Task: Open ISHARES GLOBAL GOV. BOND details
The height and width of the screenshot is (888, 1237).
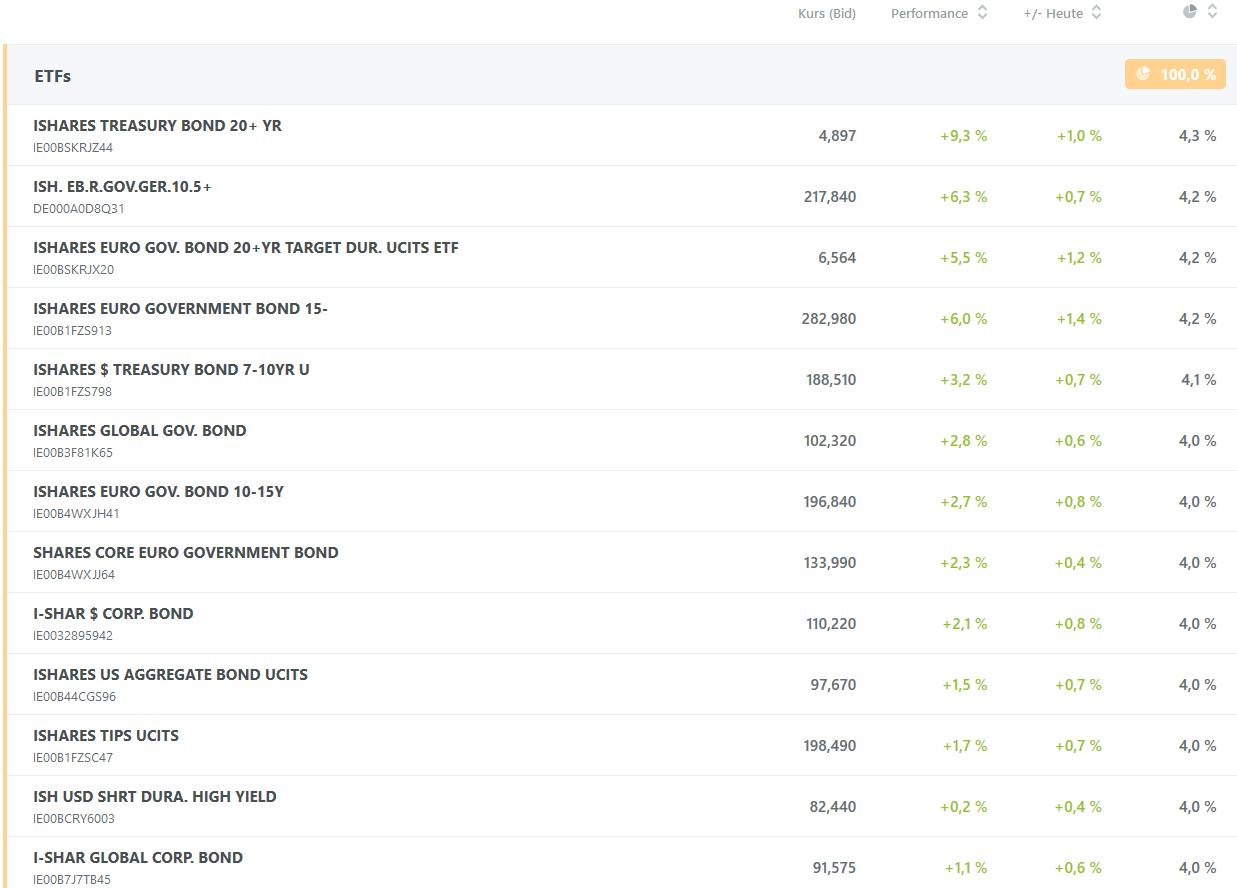Action: point(139,431)
